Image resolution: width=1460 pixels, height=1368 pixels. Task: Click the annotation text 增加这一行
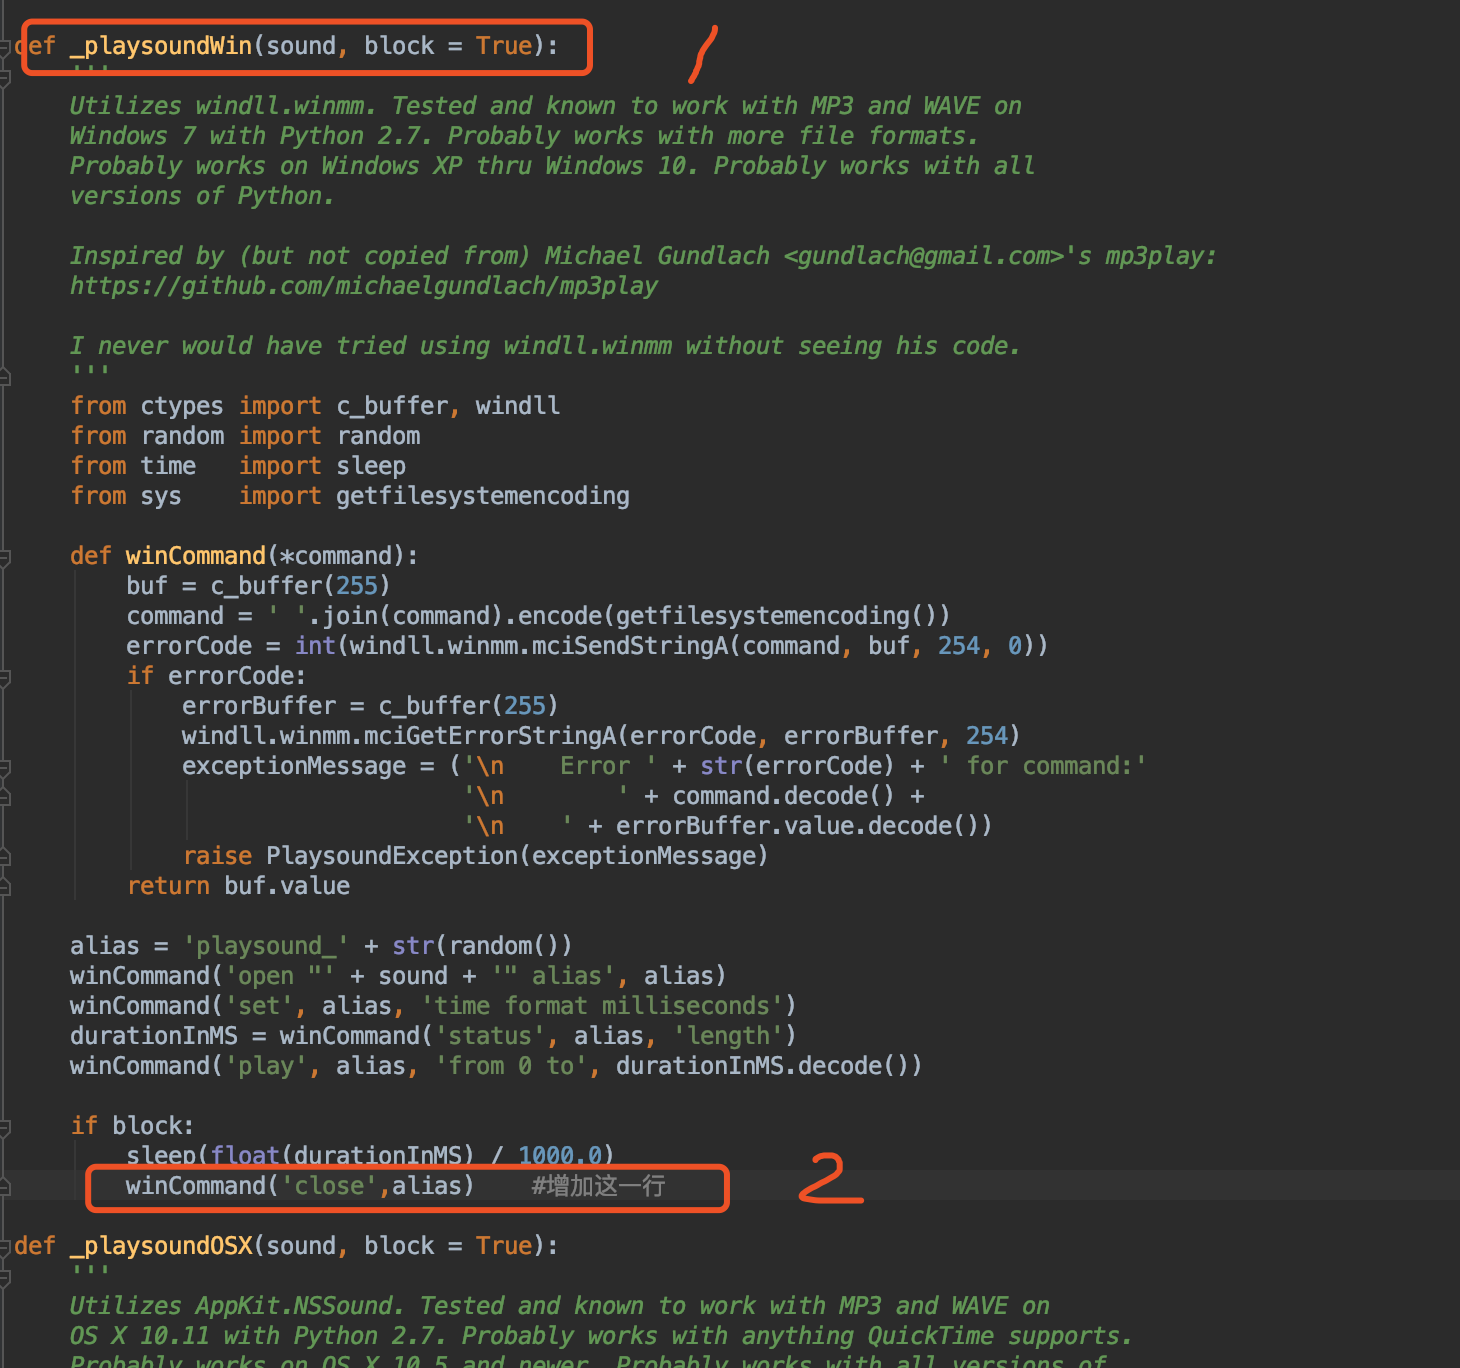tap(598, 1185)
